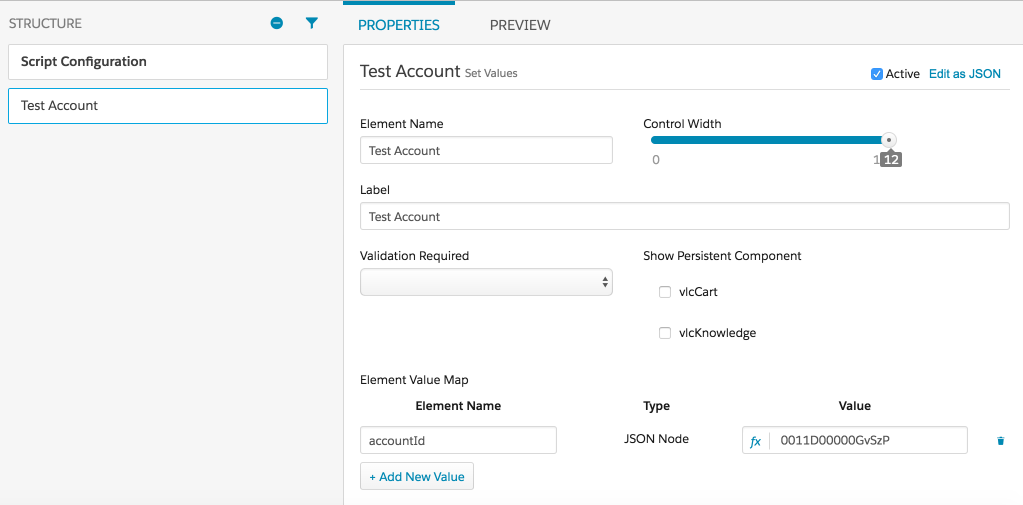The height and width of the screenshot is (505, 1023).
Task: Click the filter icon in the Structure header
Action: pos(311,23)
